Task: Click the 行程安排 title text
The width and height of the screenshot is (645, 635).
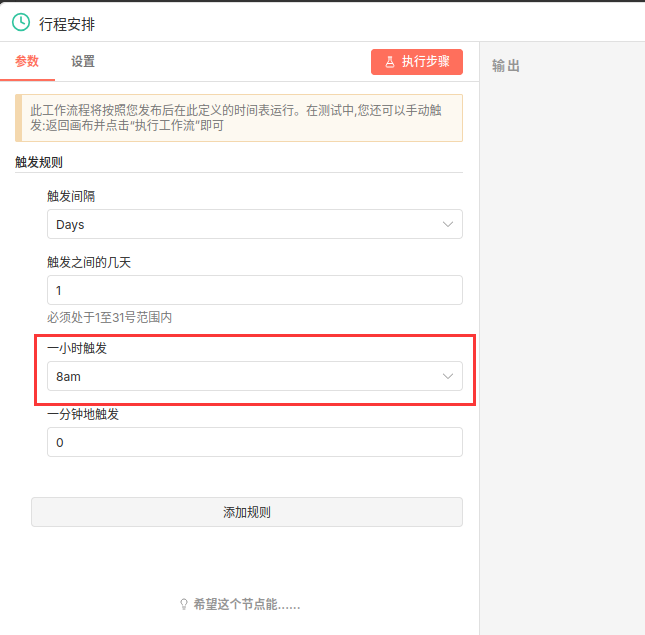Action: coord(67,23)
